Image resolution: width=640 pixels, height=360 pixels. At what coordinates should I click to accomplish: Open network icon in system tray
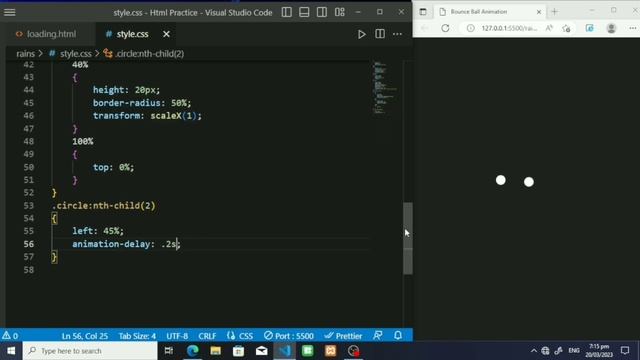click(545, 351)
